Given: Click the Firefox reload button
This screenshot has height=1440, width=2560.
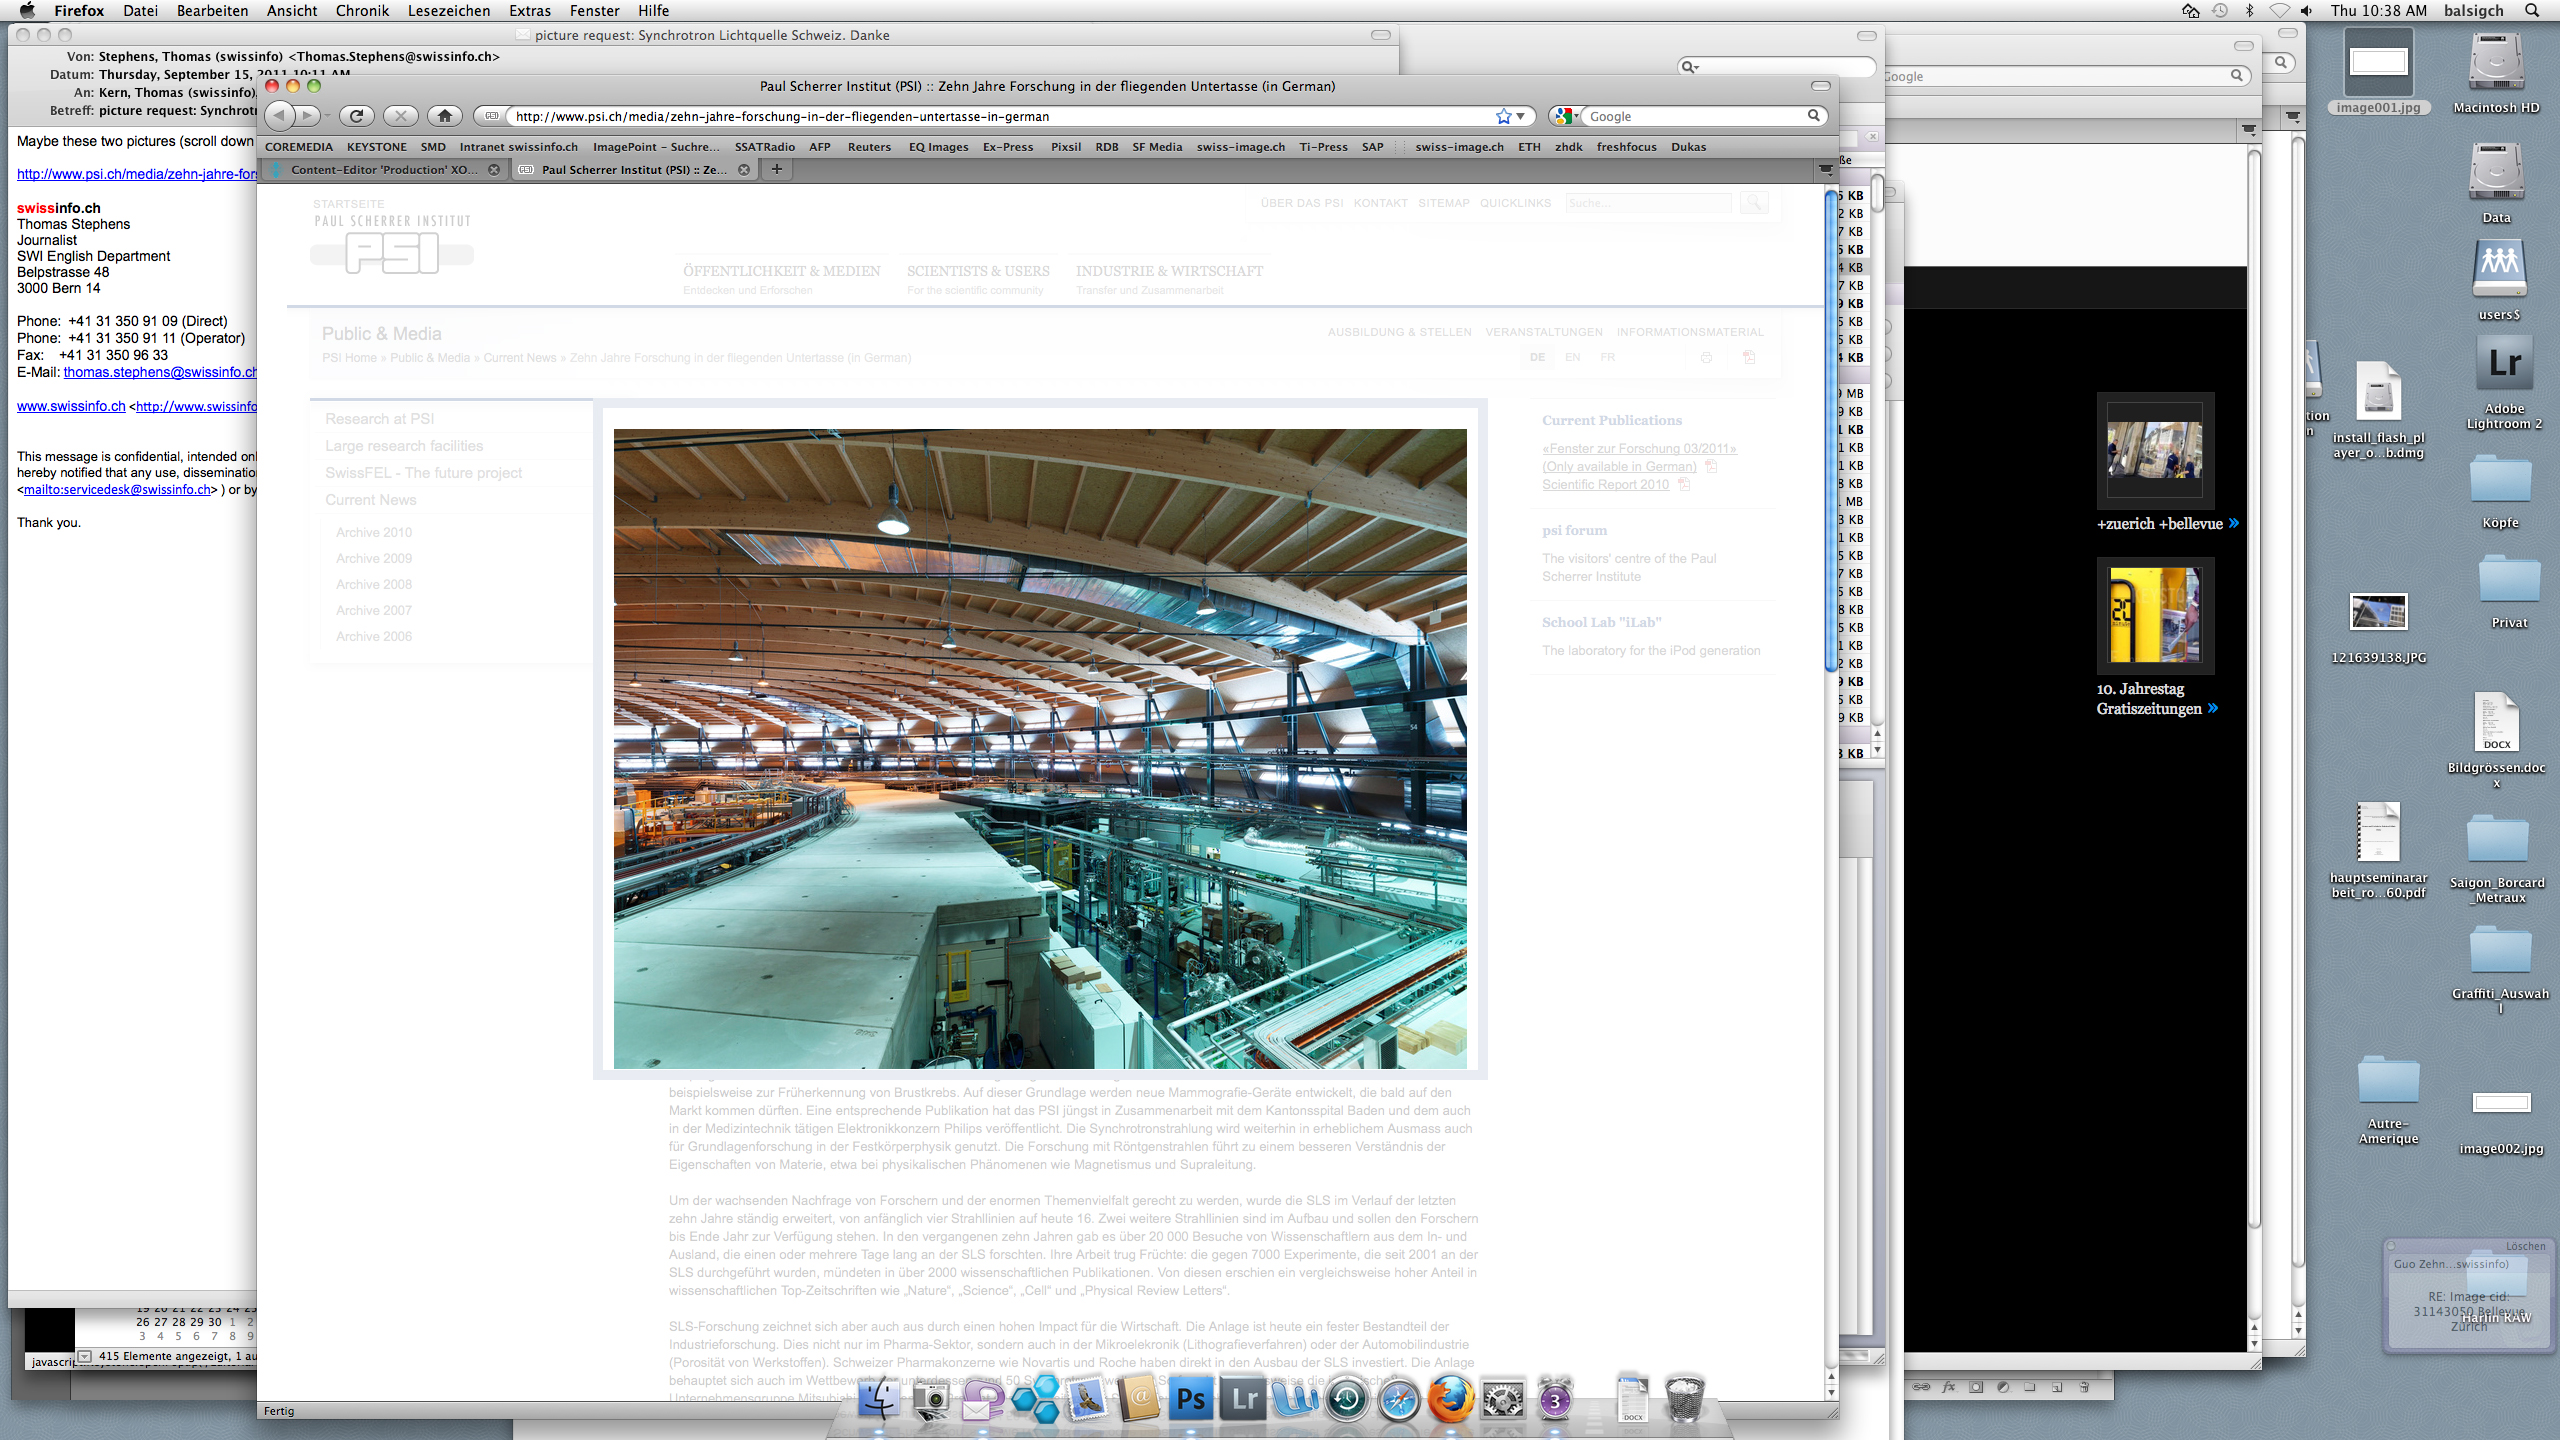Looking at the screenshot, I should [356, 116].
